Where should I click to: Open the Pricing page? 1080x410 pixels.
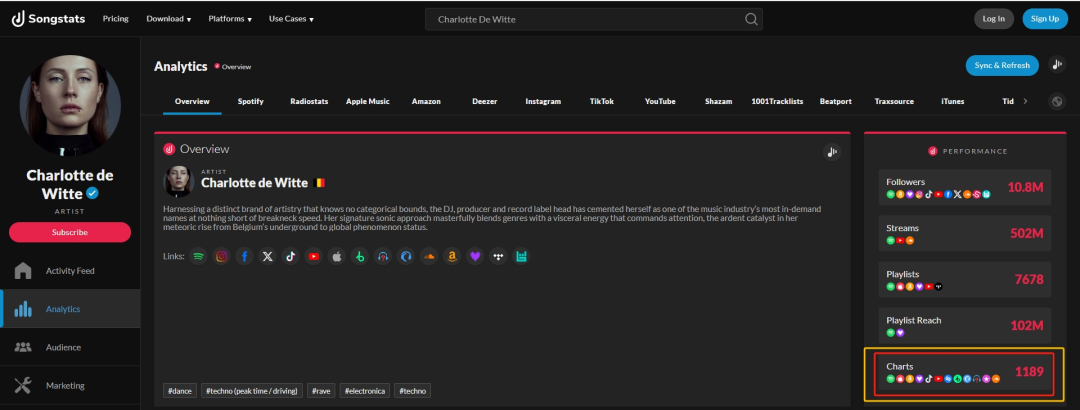[x=116, y=19]
